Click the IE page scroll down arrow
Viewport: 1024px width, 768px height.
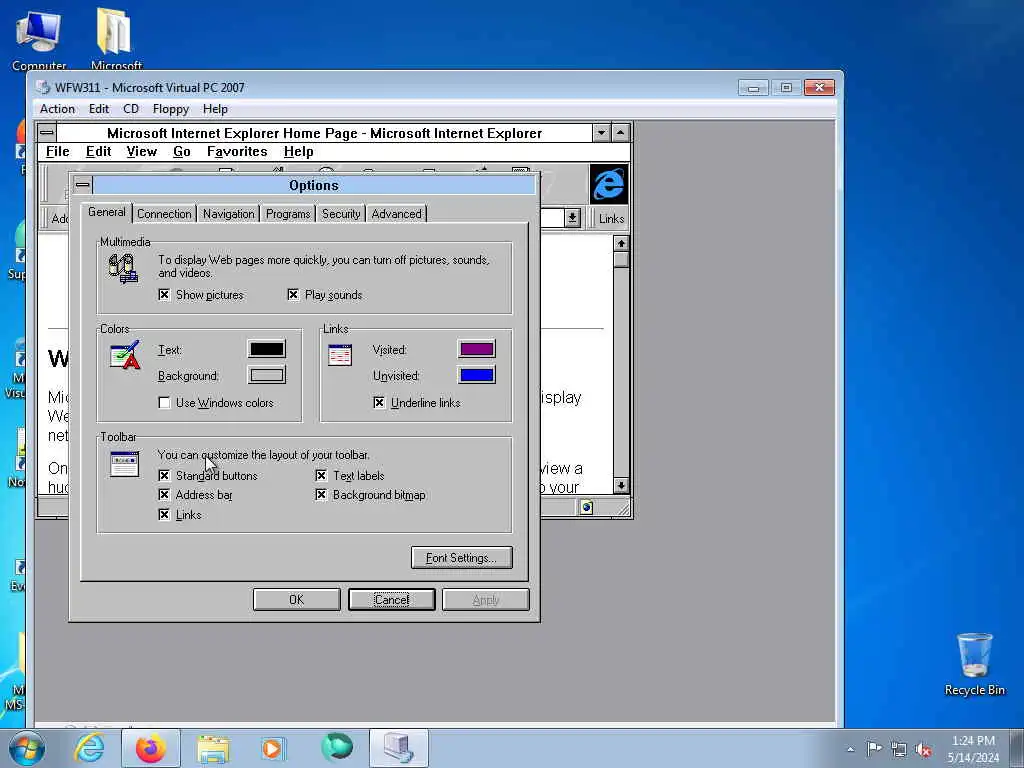[x=621, y=485]
